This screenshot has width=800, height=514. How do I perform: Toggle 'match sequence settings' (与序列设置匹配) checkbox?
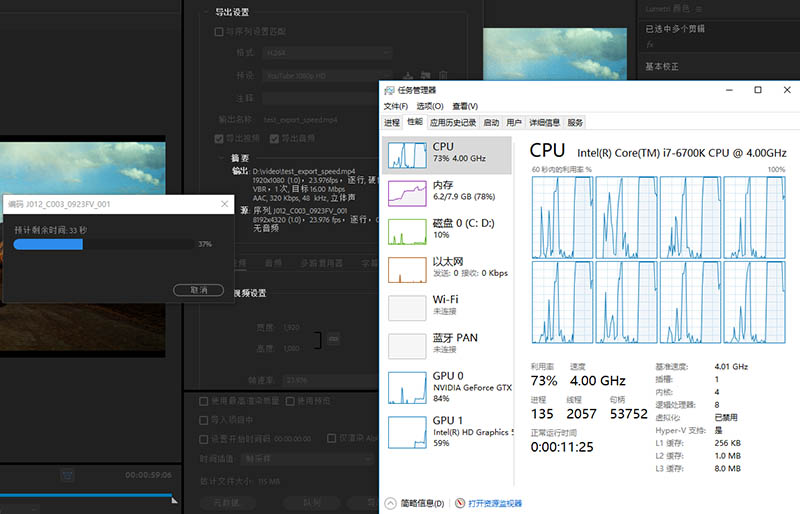click(219, 32)
